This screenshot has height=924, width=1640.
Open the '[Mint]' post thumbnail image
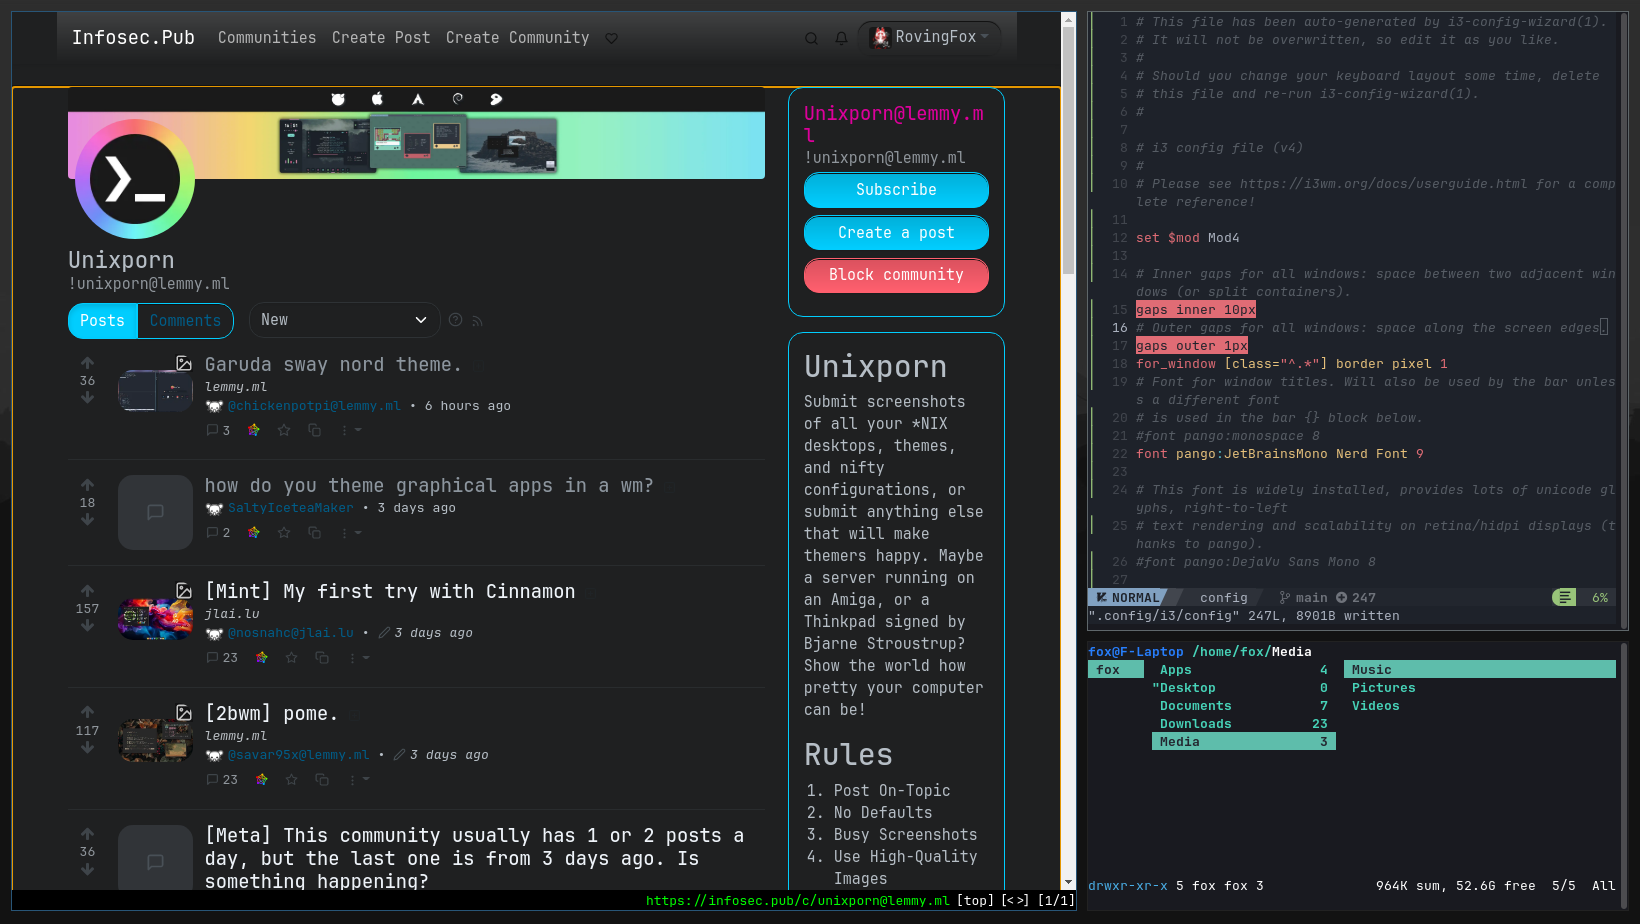click(155, 618)
